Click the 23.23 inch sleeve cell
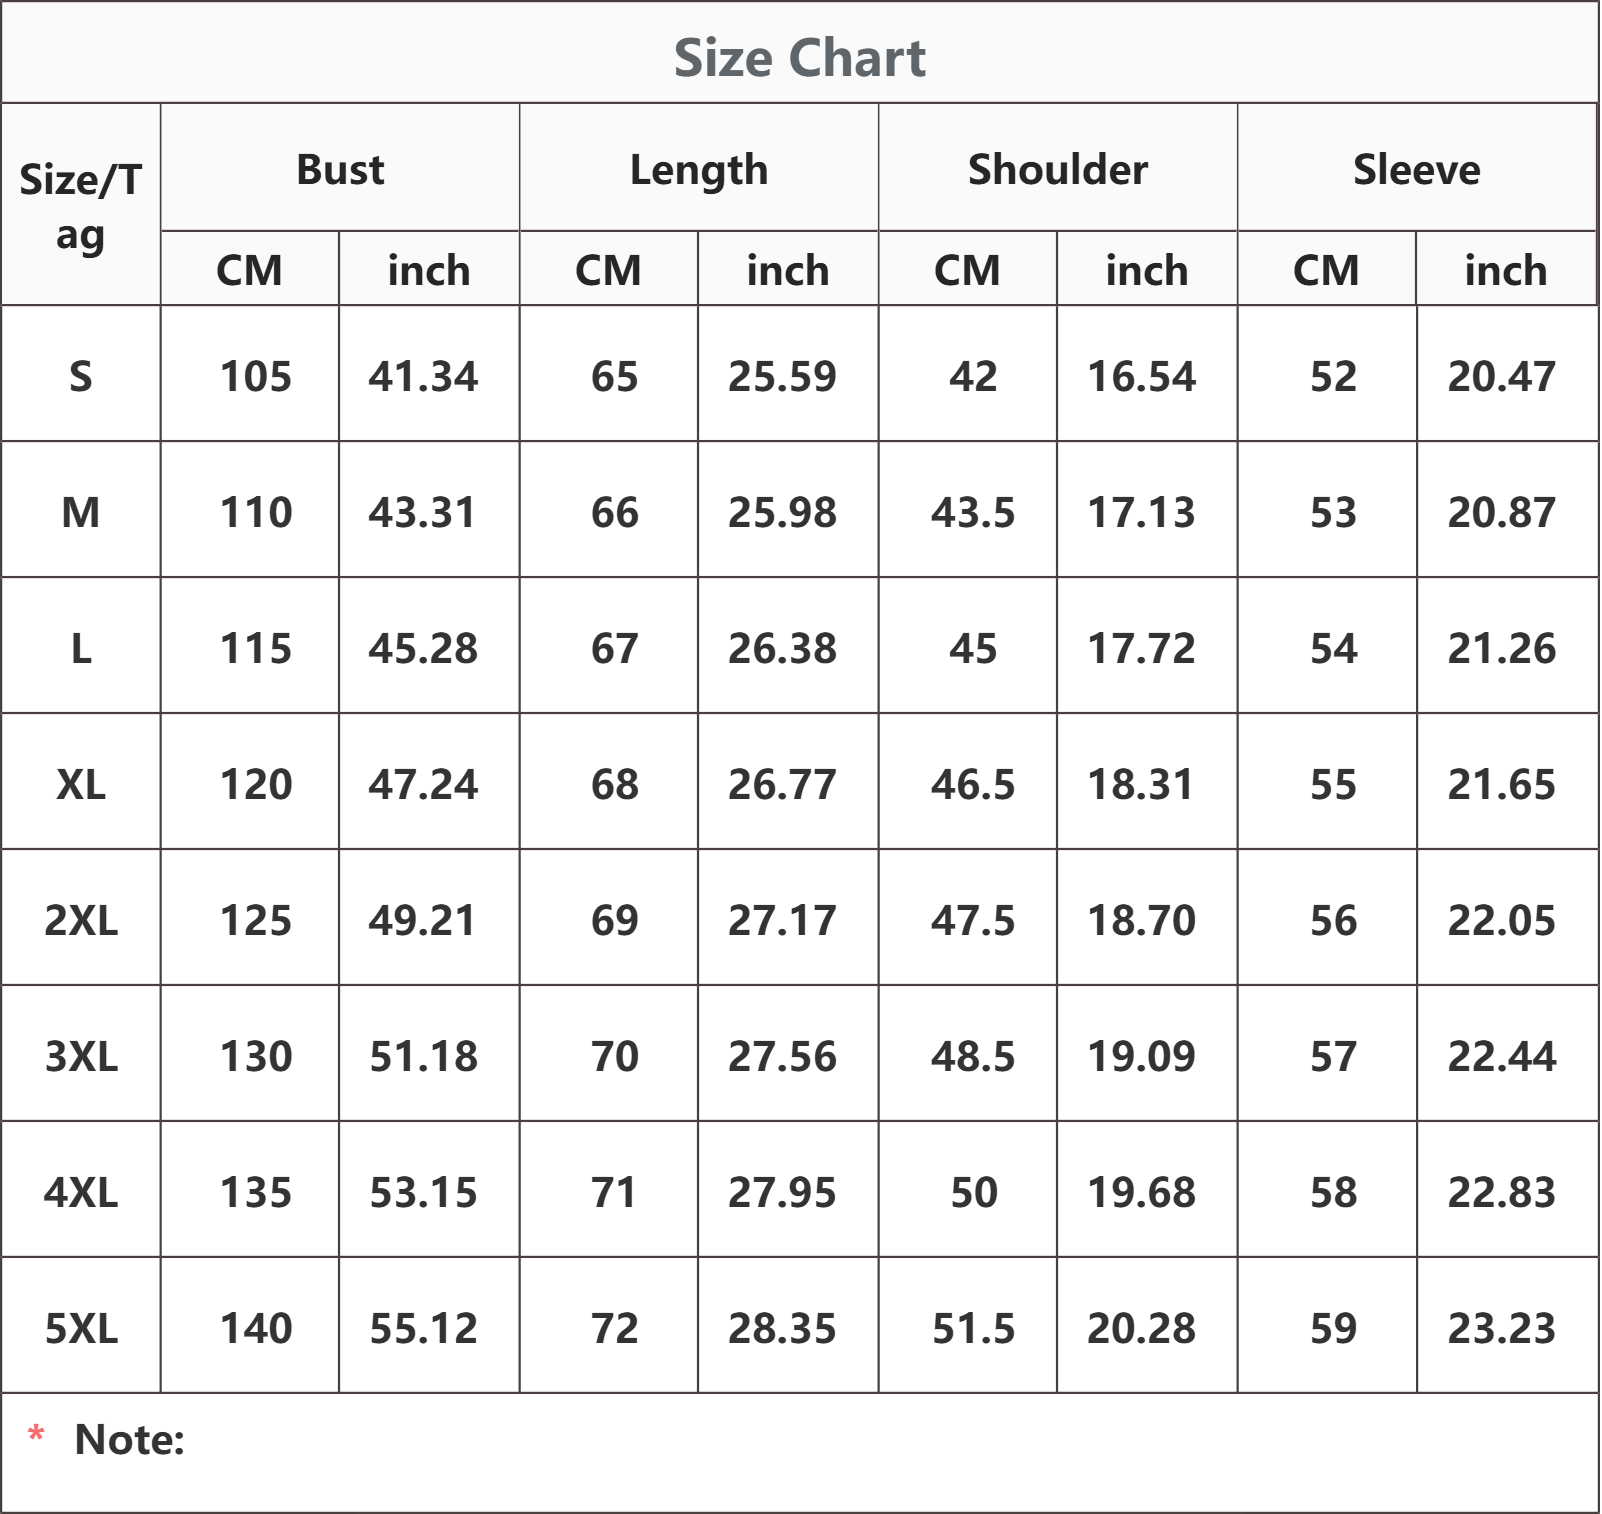 click(x=1502, y=1328)
